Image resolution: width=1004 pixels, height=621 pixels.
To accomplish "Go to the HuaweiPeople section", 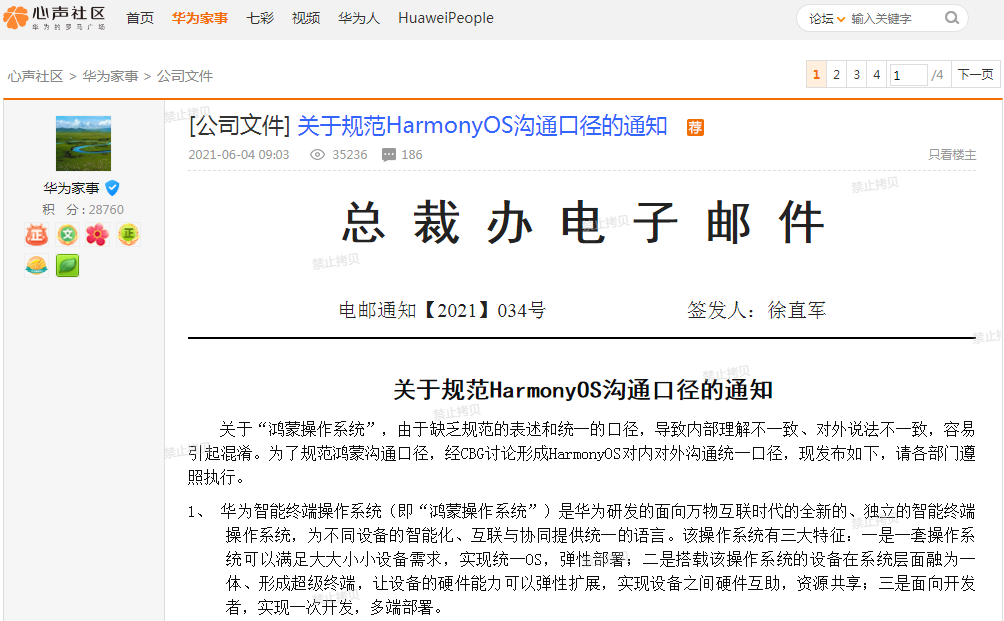I will tap(445, 18).
